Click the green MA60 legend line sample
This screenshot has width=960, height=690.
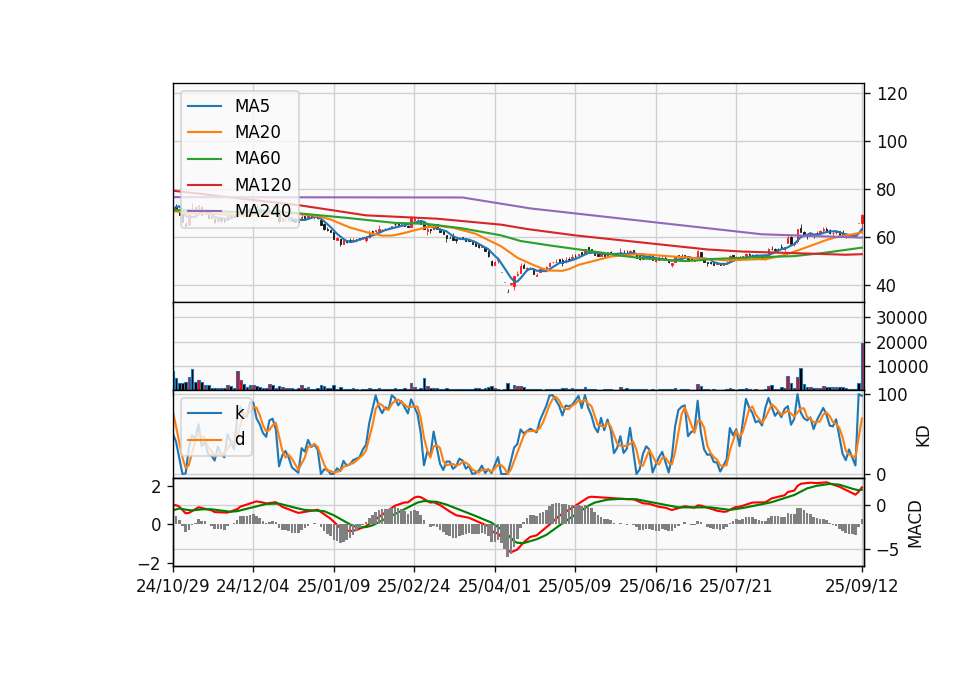[204, 159]
